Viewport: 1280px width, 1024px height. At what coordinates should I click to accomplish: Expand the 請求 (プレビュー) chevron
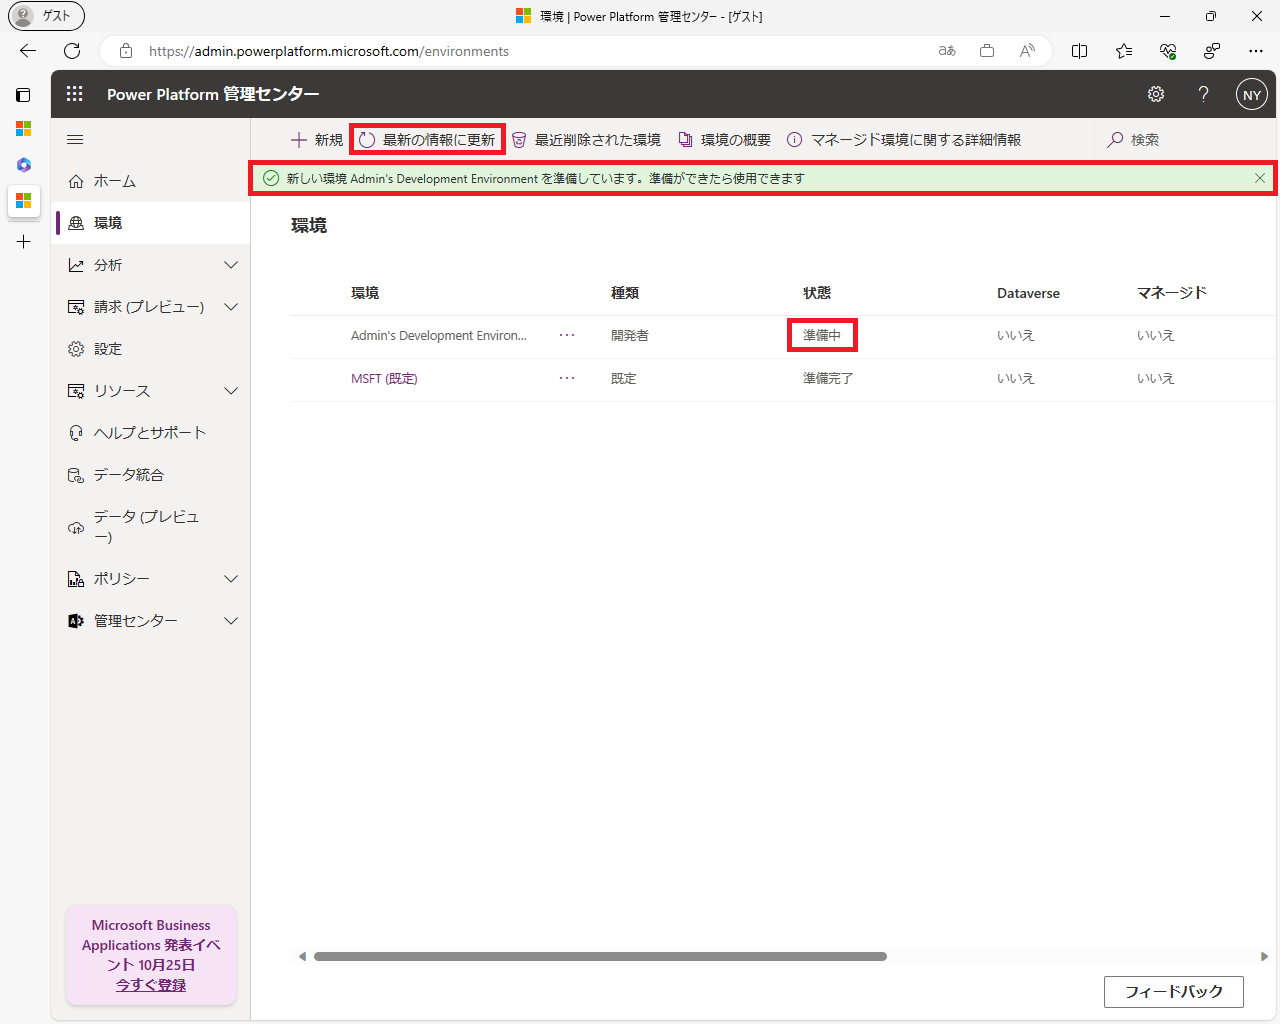(x=231, y=307)
